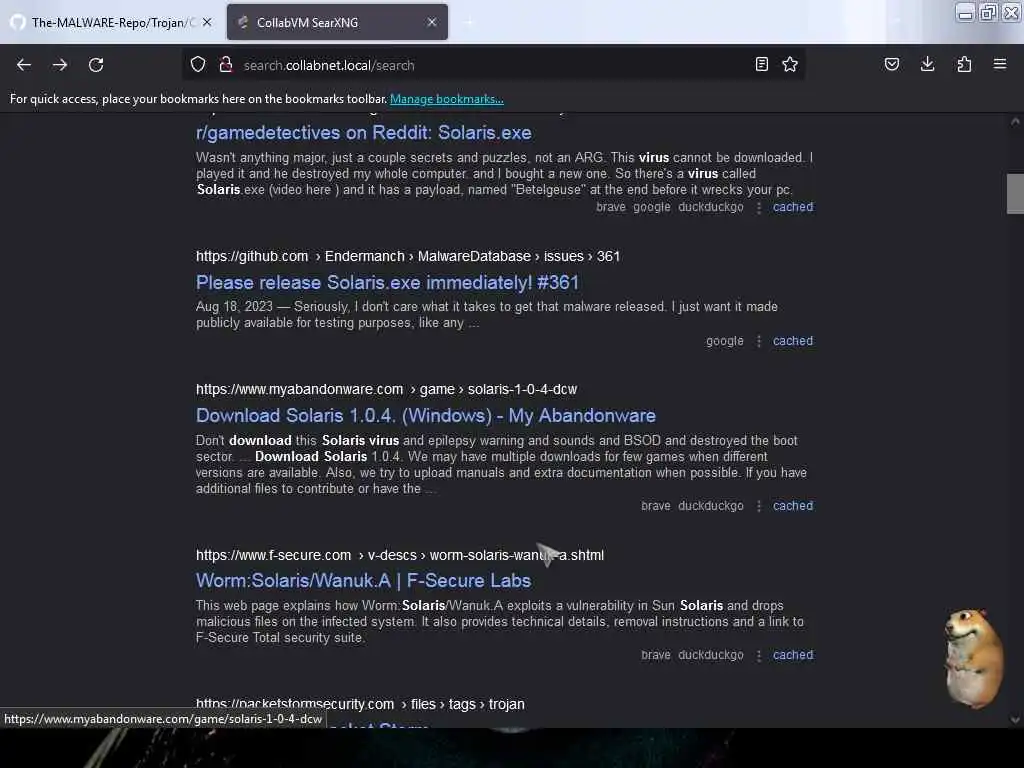The image size is (1024, 768).
Task: Click the page vertical scrollbar thumb
Action: 1015,193
